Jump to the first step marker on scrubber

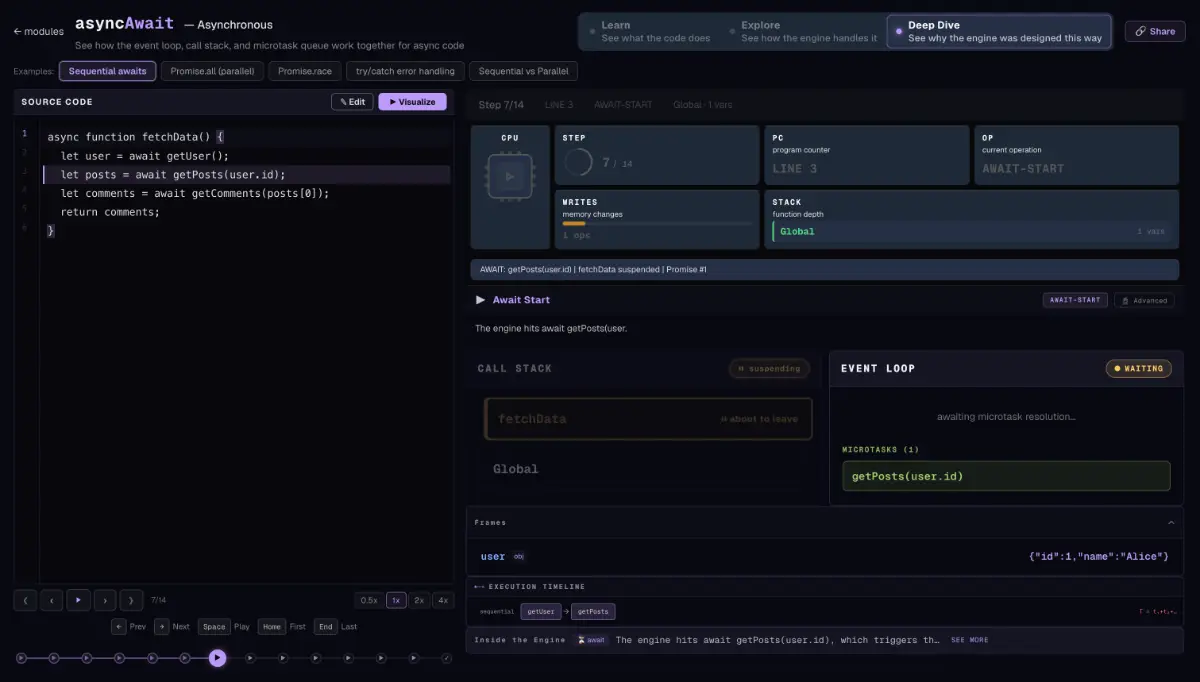click(x=21, y=658)
